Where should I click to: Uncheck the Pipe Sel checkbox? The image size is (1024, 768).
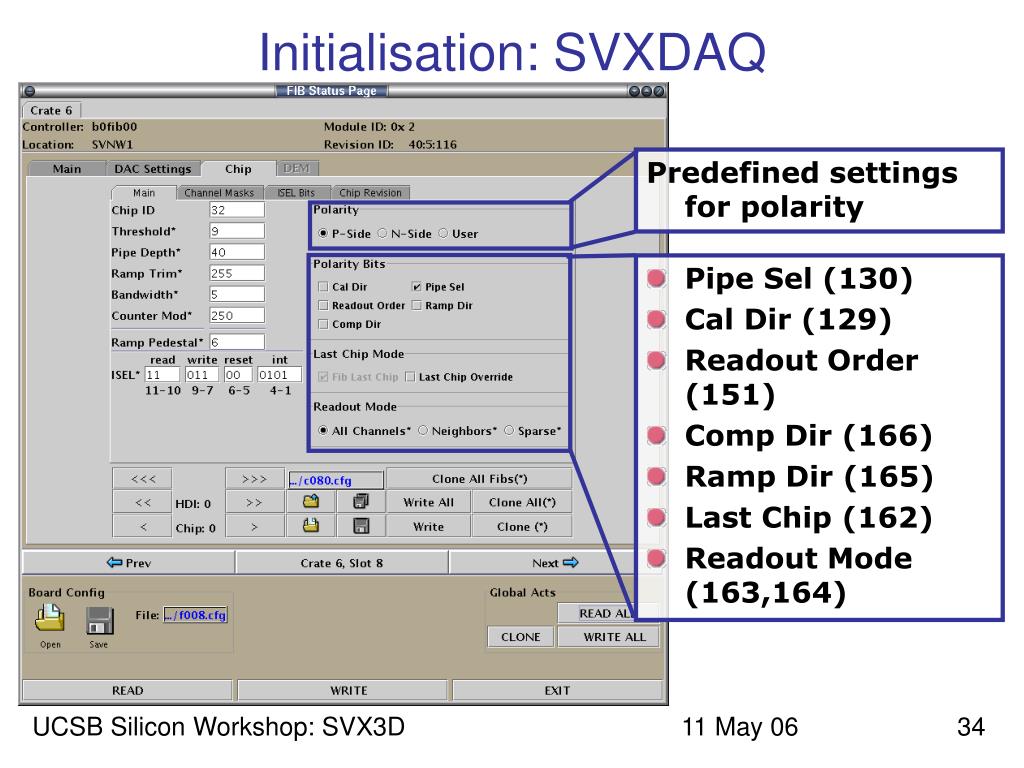click(416, 286)
